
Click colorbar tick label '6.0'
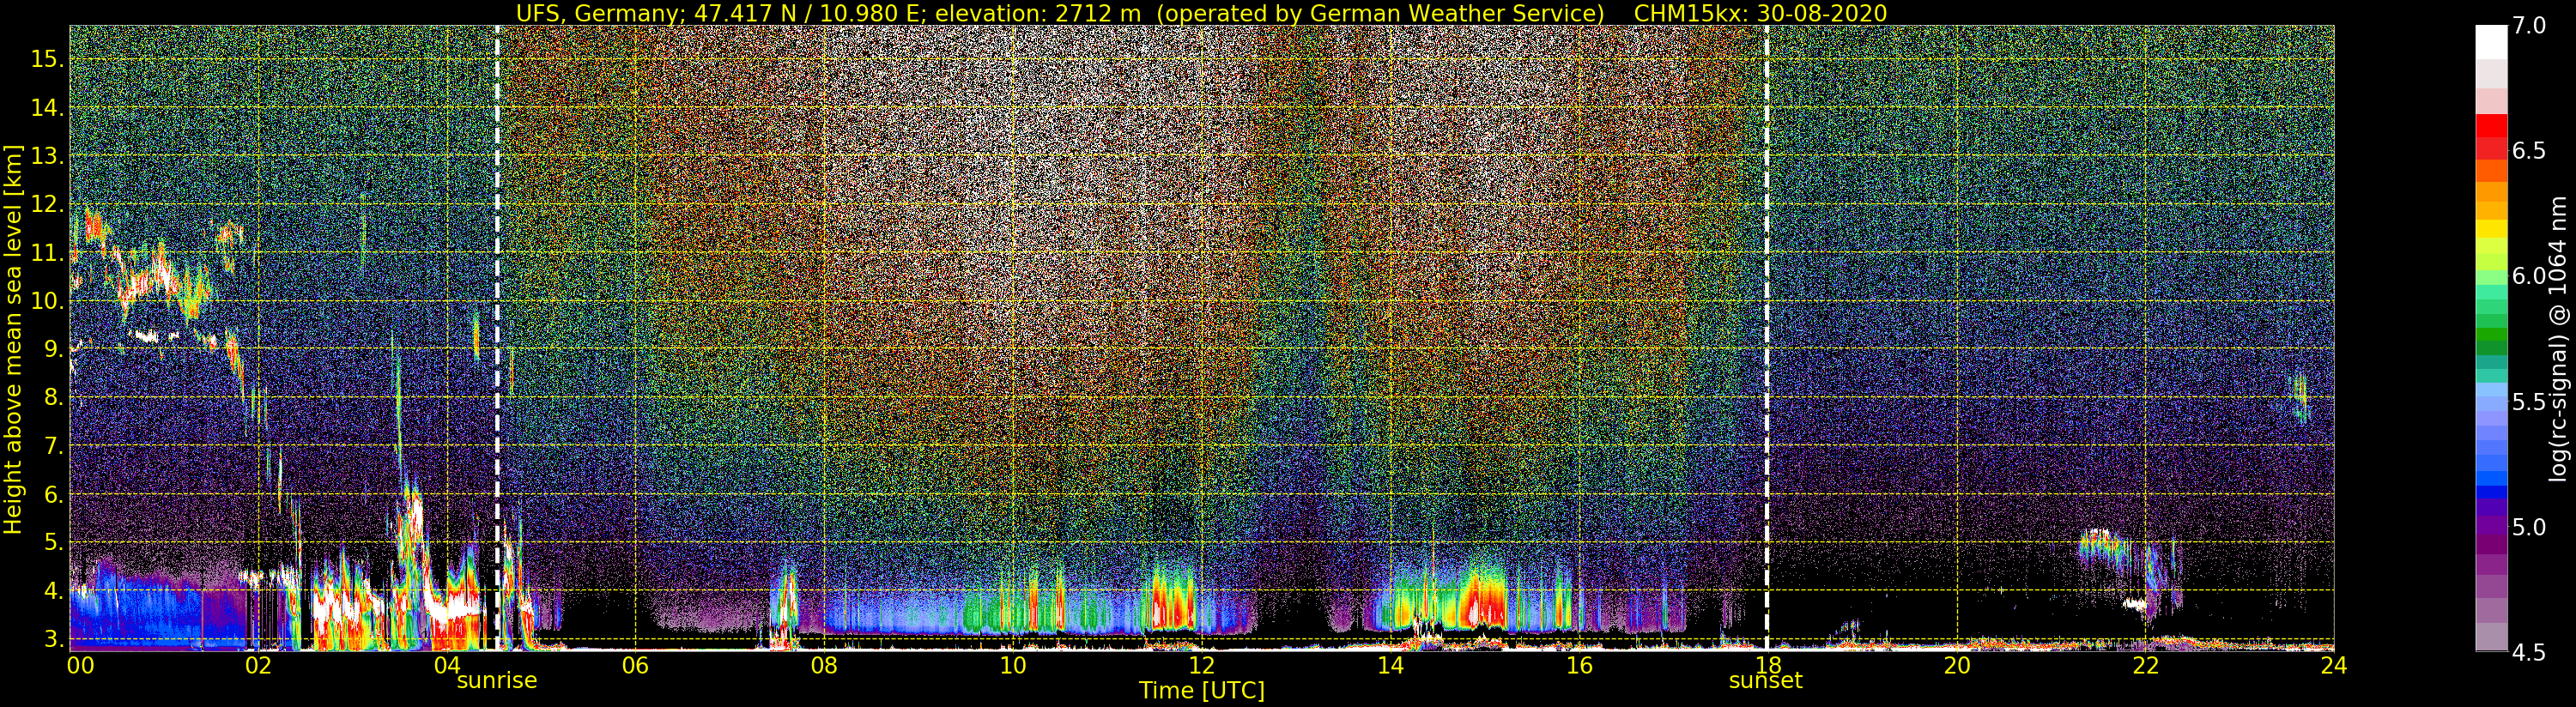[2528, 276]
